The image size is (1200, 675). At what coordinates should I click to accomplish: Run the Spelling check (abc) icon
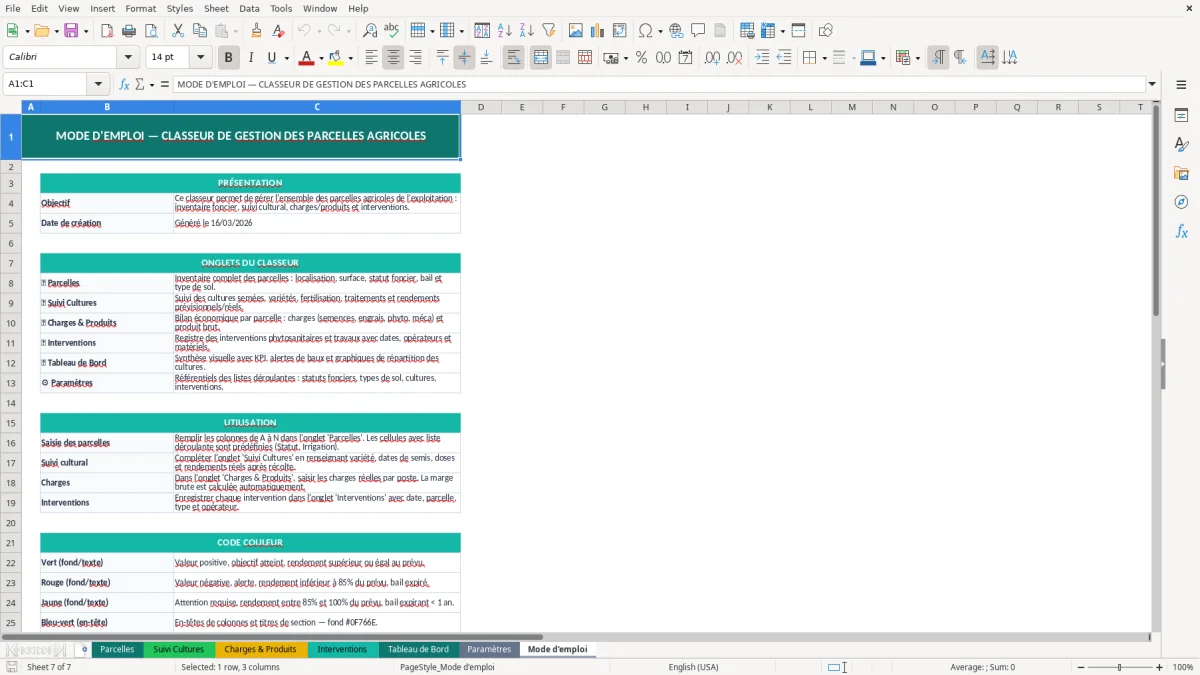(x=392, y=31)
